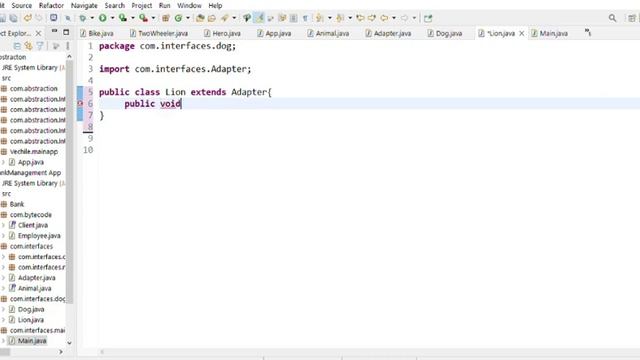Open the Window menu
This screenshot has width=640, height=360.
189,6
